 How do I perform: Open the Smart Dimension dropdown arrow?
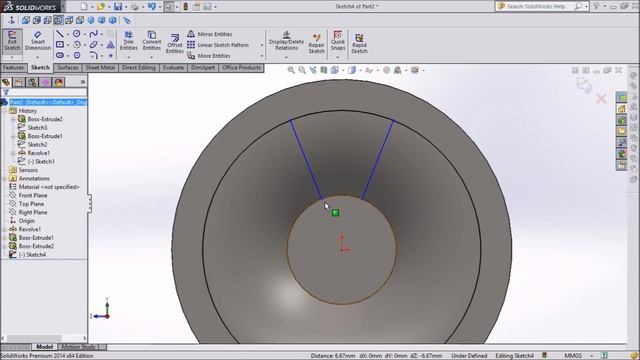pos(38,58)
